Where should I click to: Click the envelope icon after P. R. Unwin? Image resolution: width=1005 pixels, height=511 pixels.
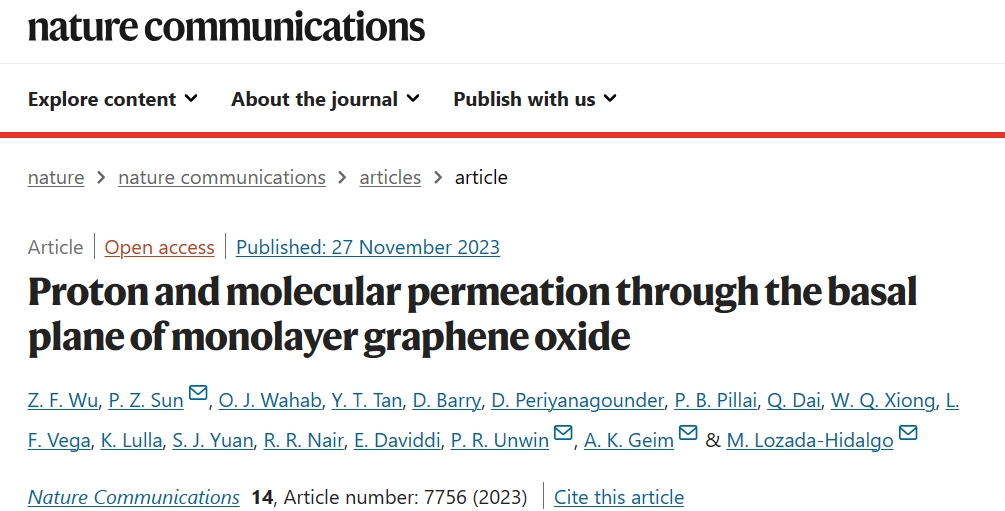click(x=563, y=433)
